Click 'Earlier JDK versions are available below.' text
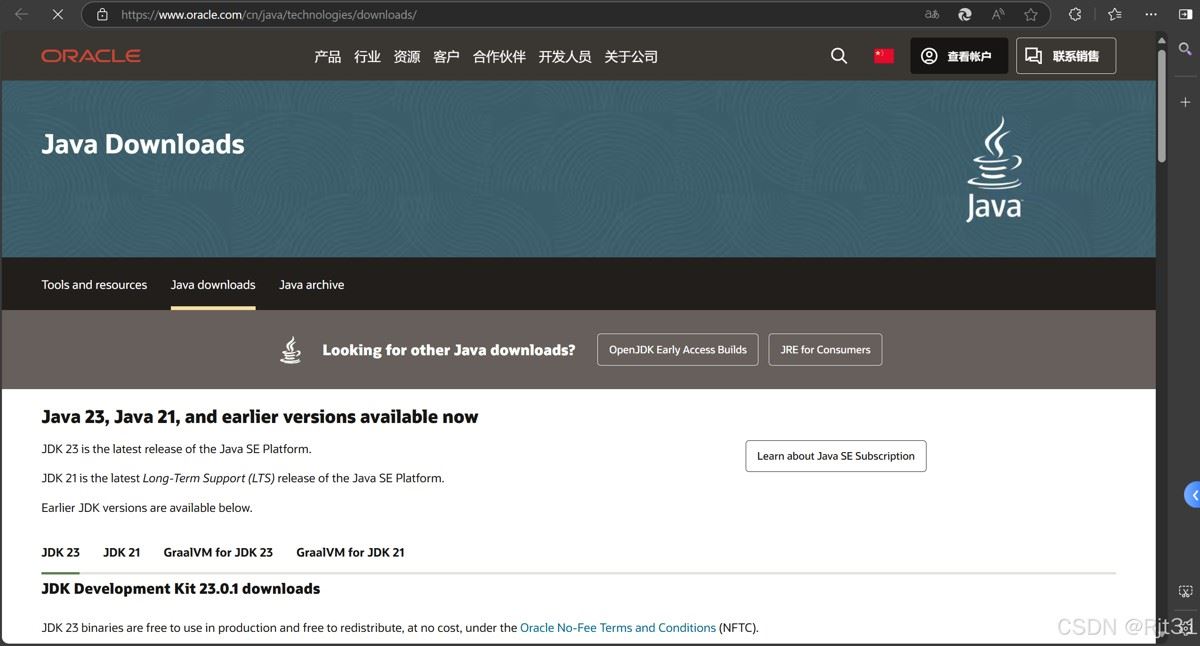The height and width of the screenshot is (646, 1200). click(147, 508)
